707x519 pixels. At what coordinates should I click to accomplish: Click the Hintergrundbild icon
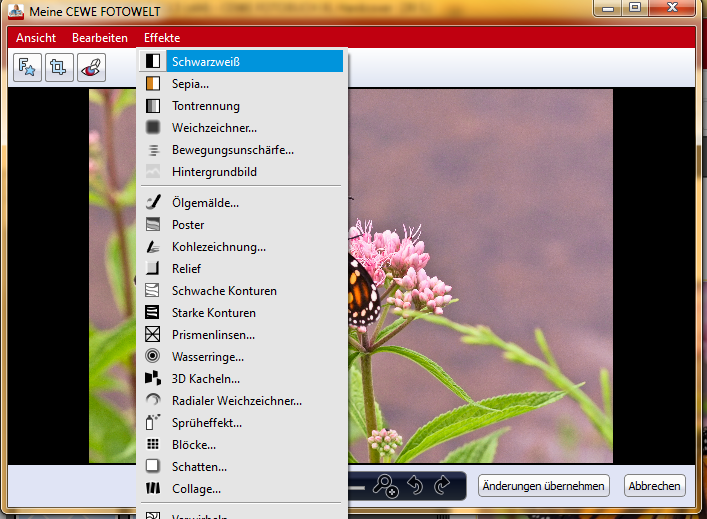pos(153,171)
